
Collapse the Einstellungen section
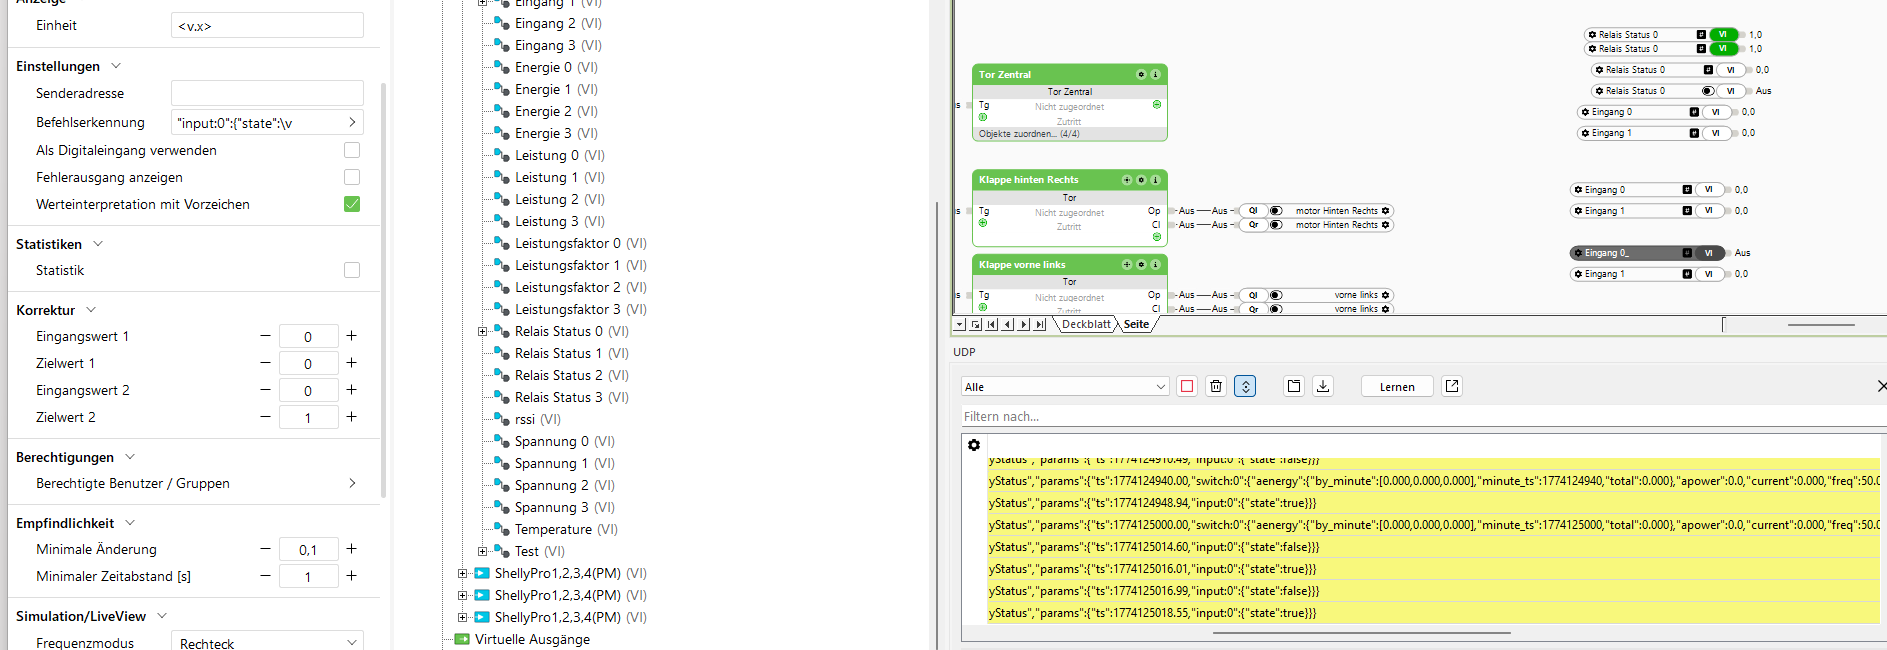pyautogui.click(x=116, y=66)
